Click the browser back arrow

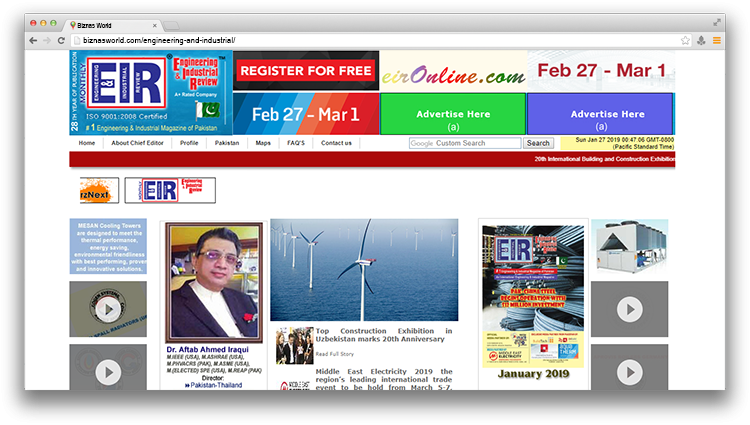coord(33,40)
